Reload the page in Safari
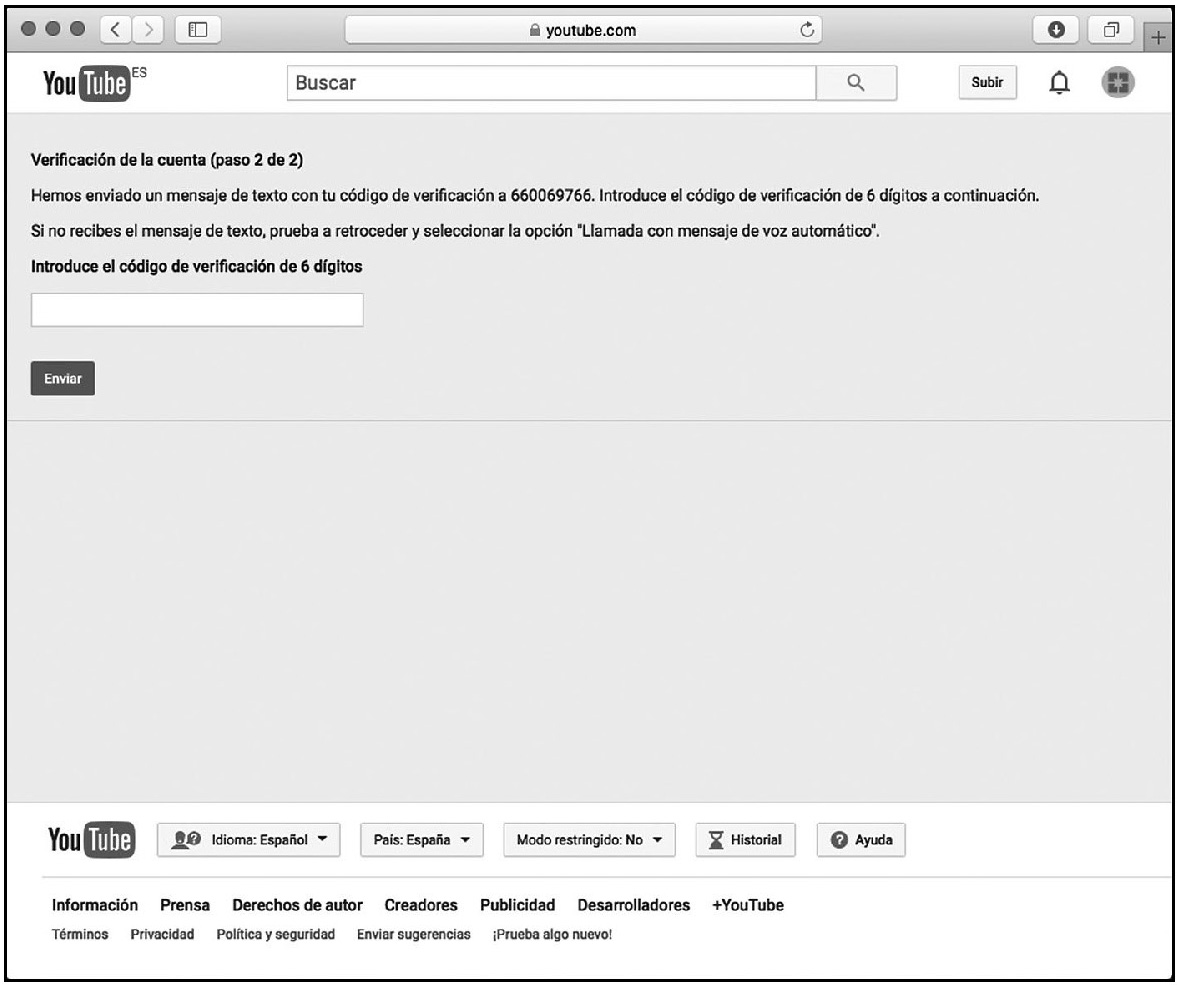Screen dimensions: 1178x985 (x=806, y=29)
